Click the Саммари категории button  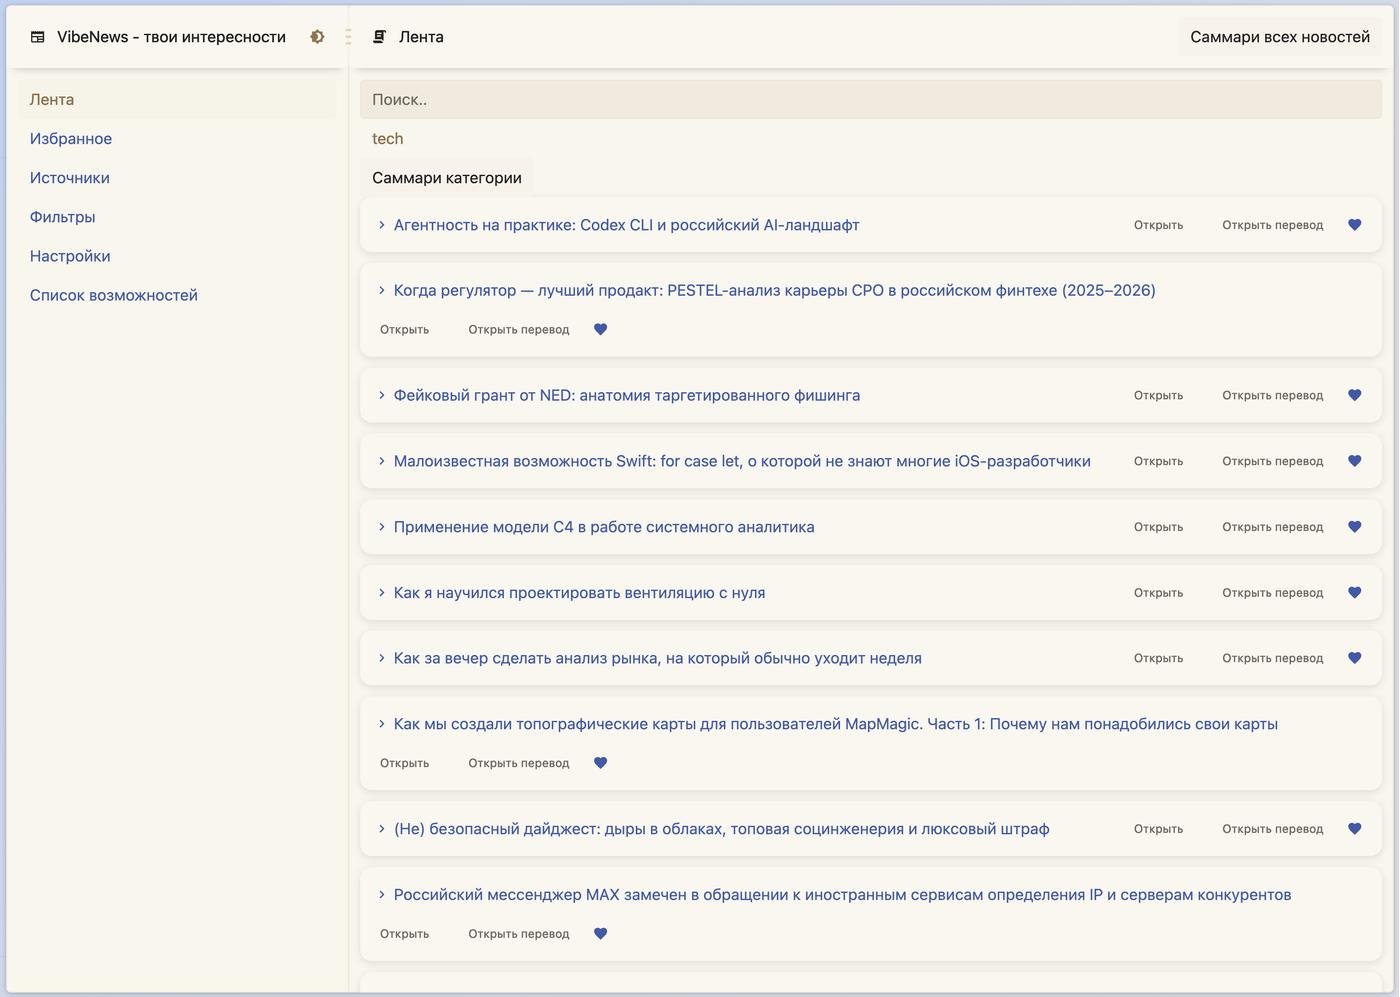pos(446,178)
